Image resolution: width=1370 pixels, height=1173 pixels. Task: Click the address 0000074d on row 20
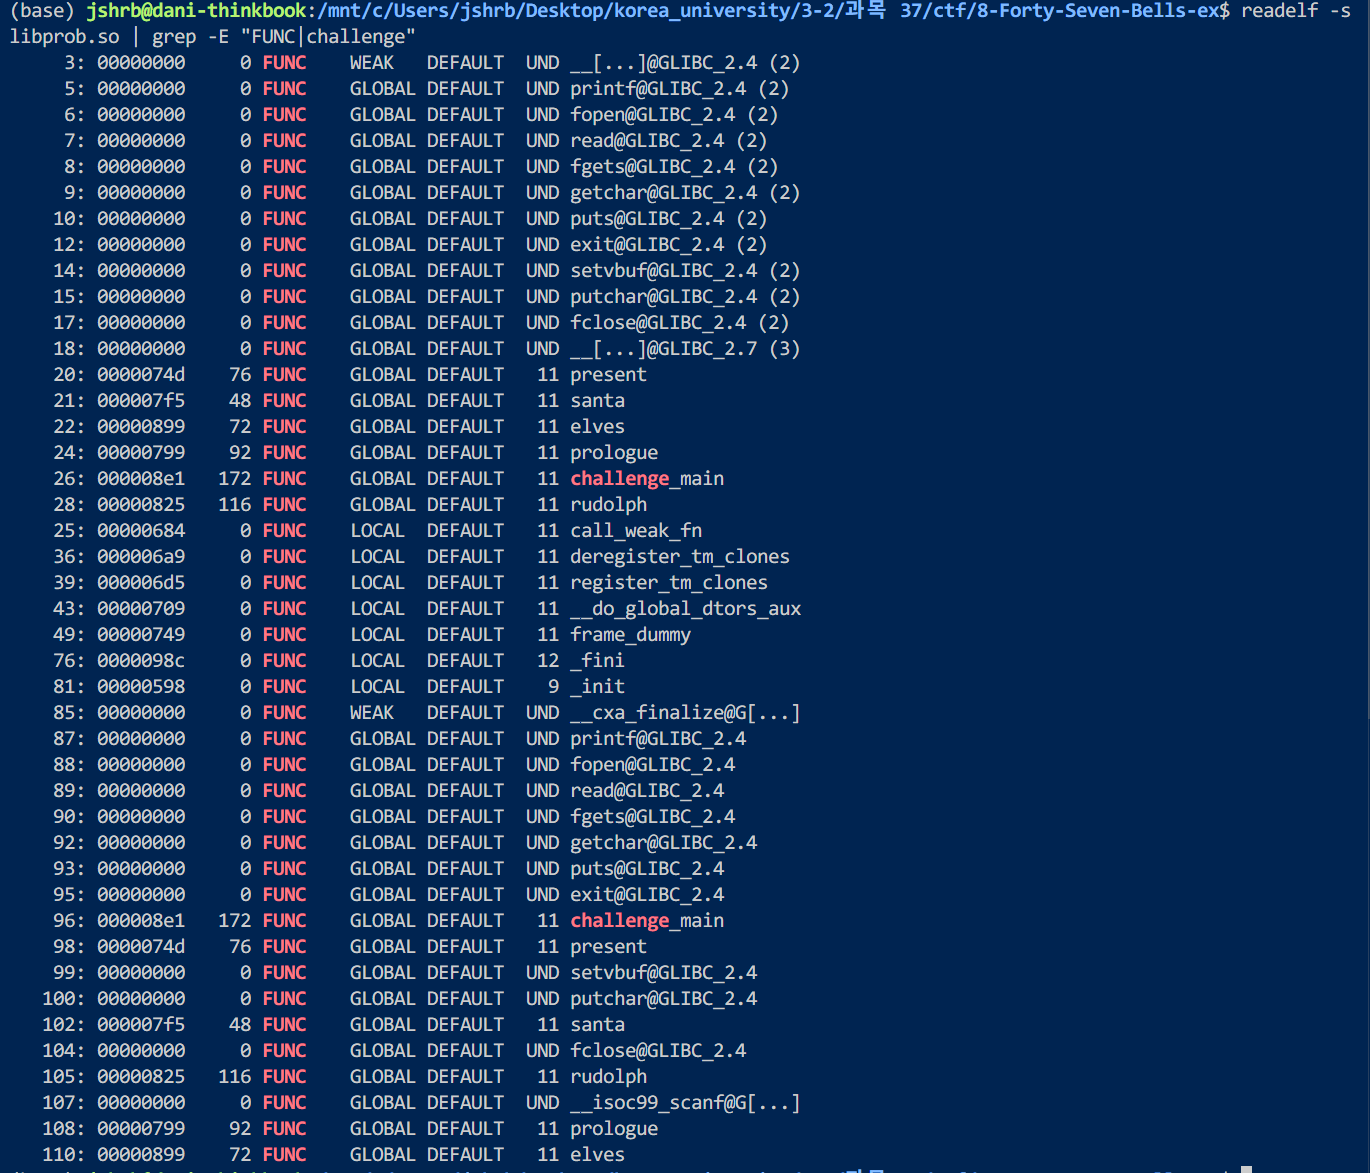141,375
